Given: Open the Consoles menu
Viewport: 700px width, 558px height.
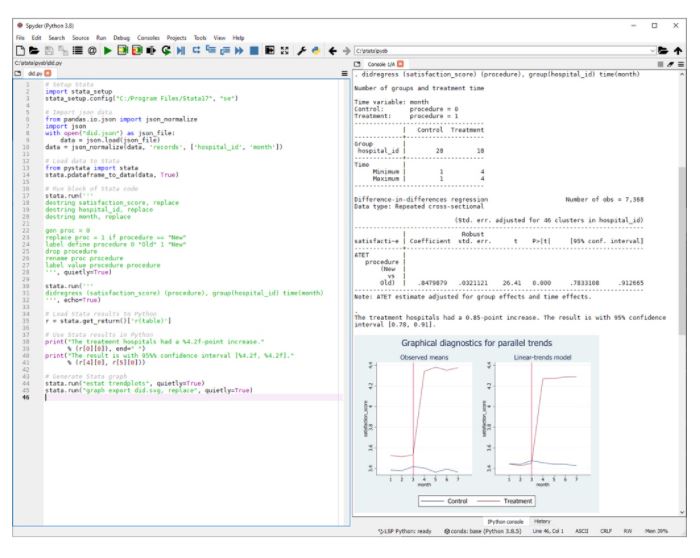Looking at the screenshot, I should pos(148,38).
